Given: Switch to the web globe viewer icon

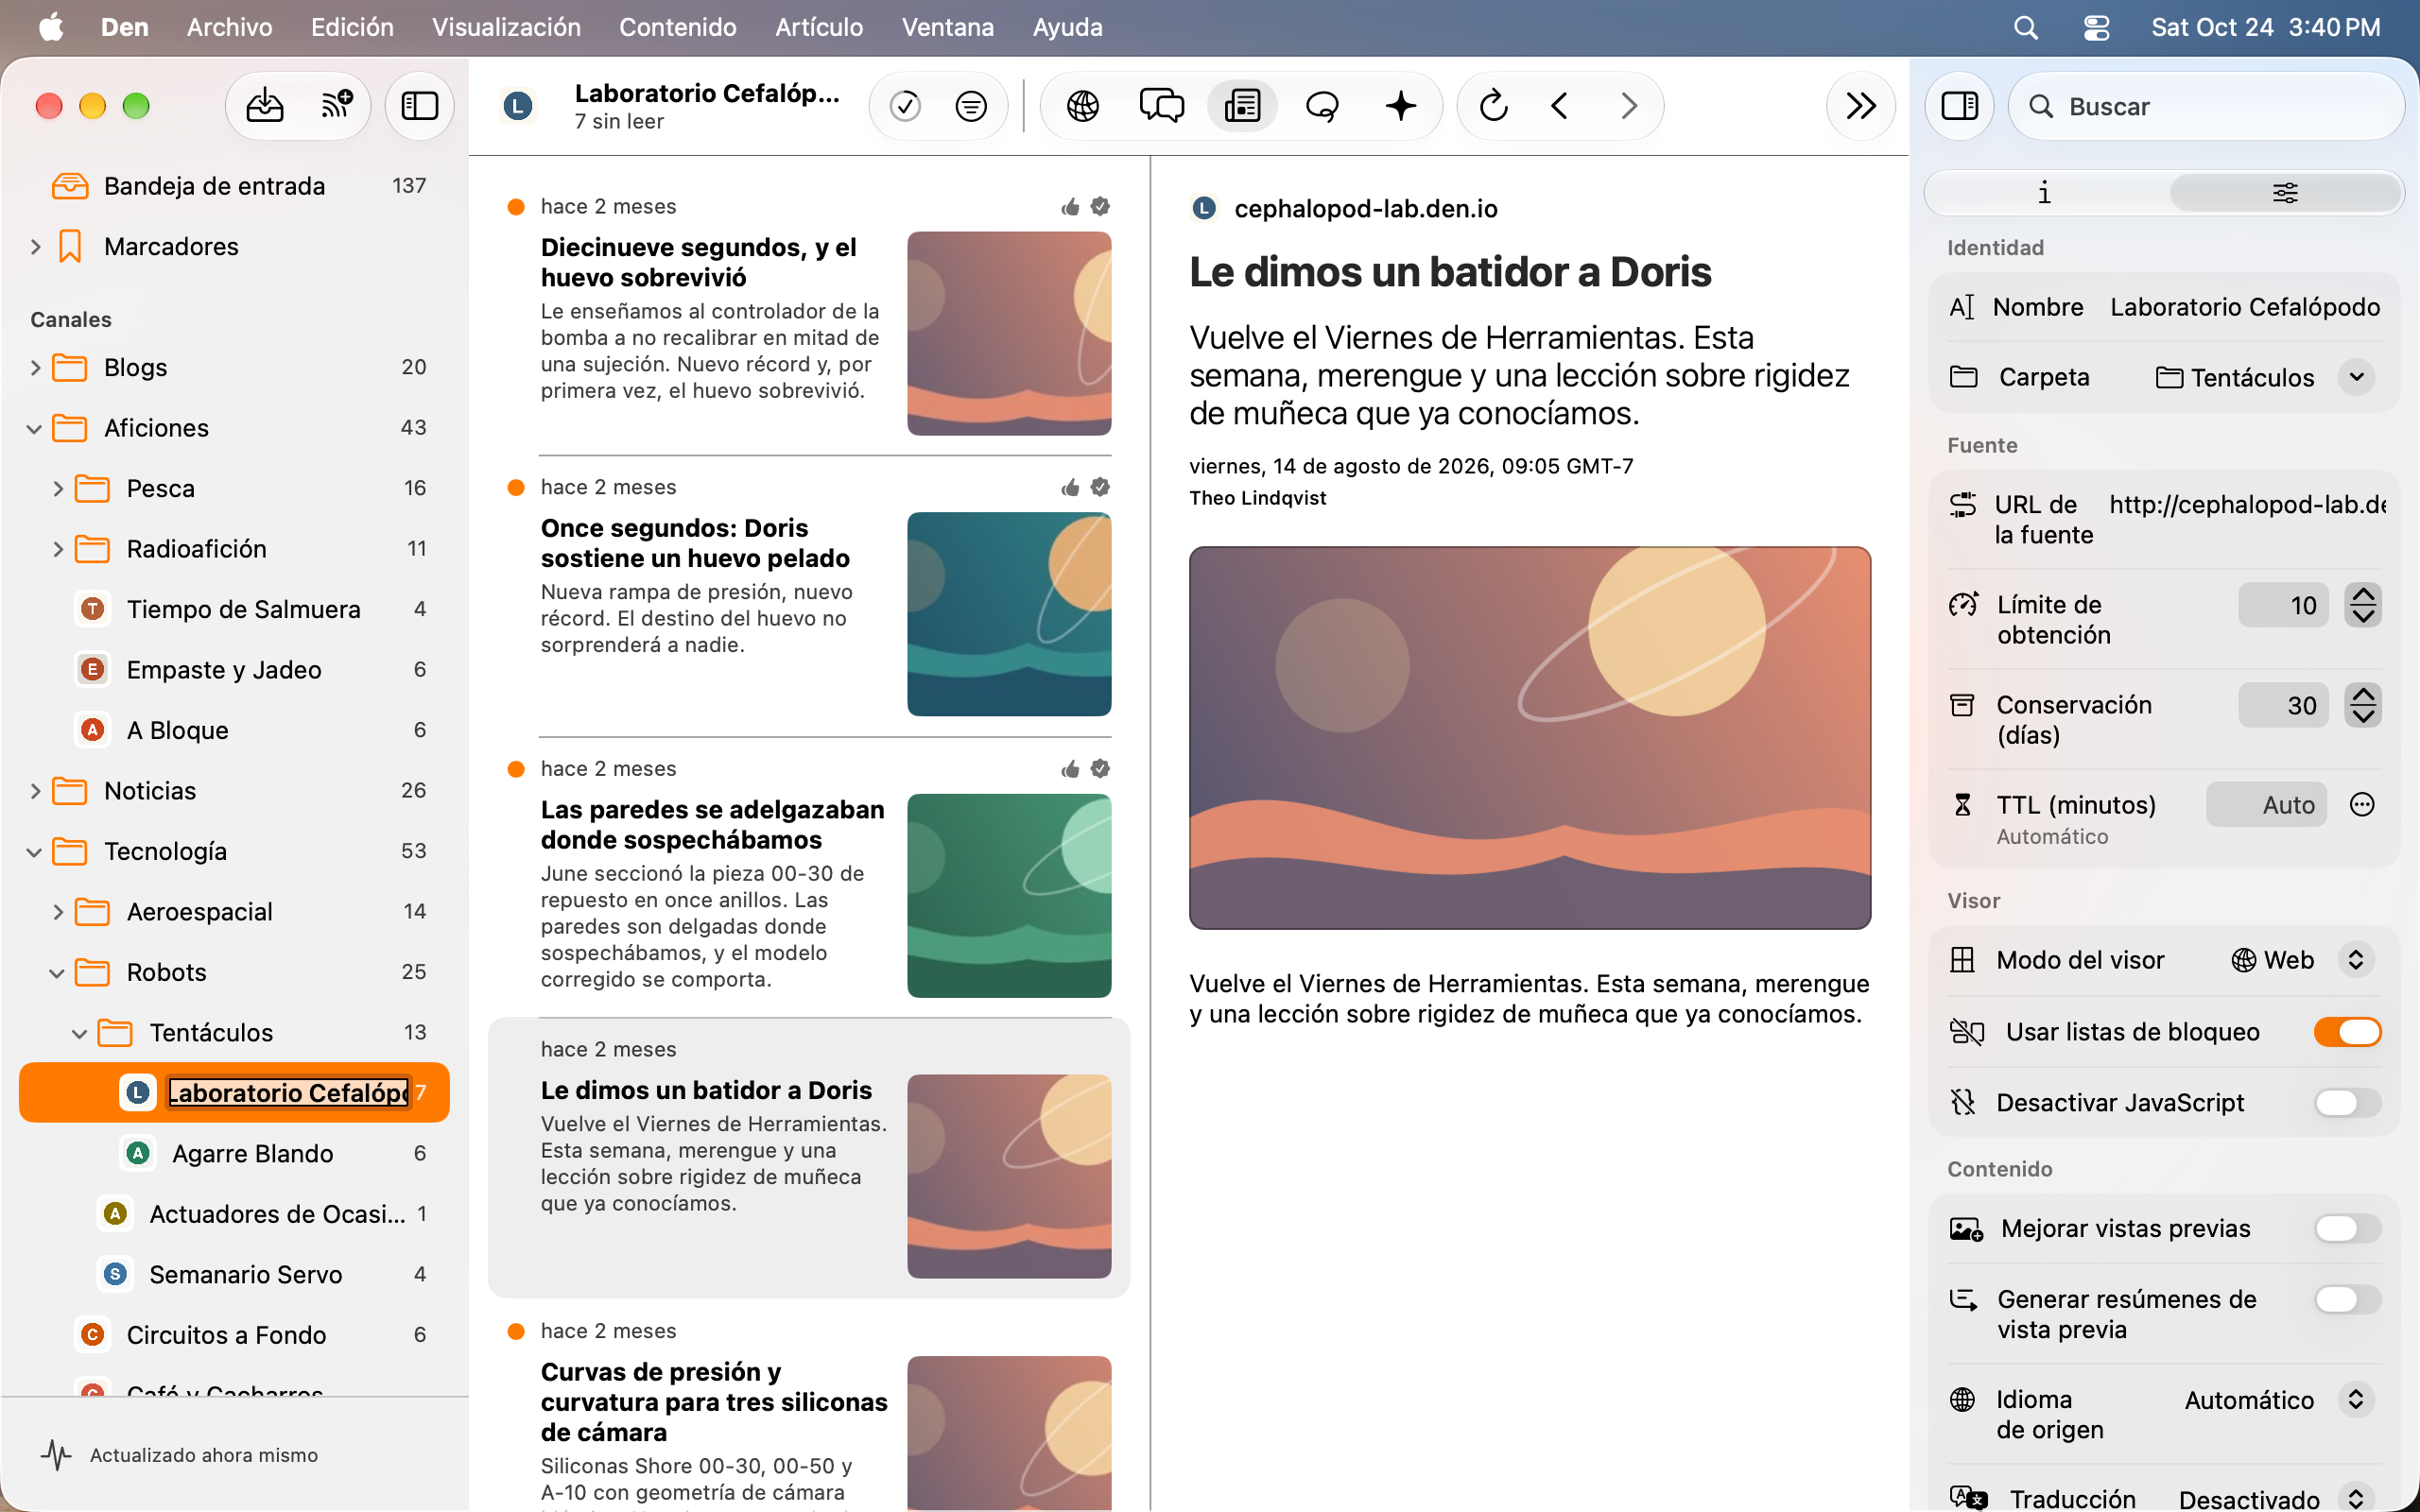Looking at the screenshot, I should [x=1083, y=105].
